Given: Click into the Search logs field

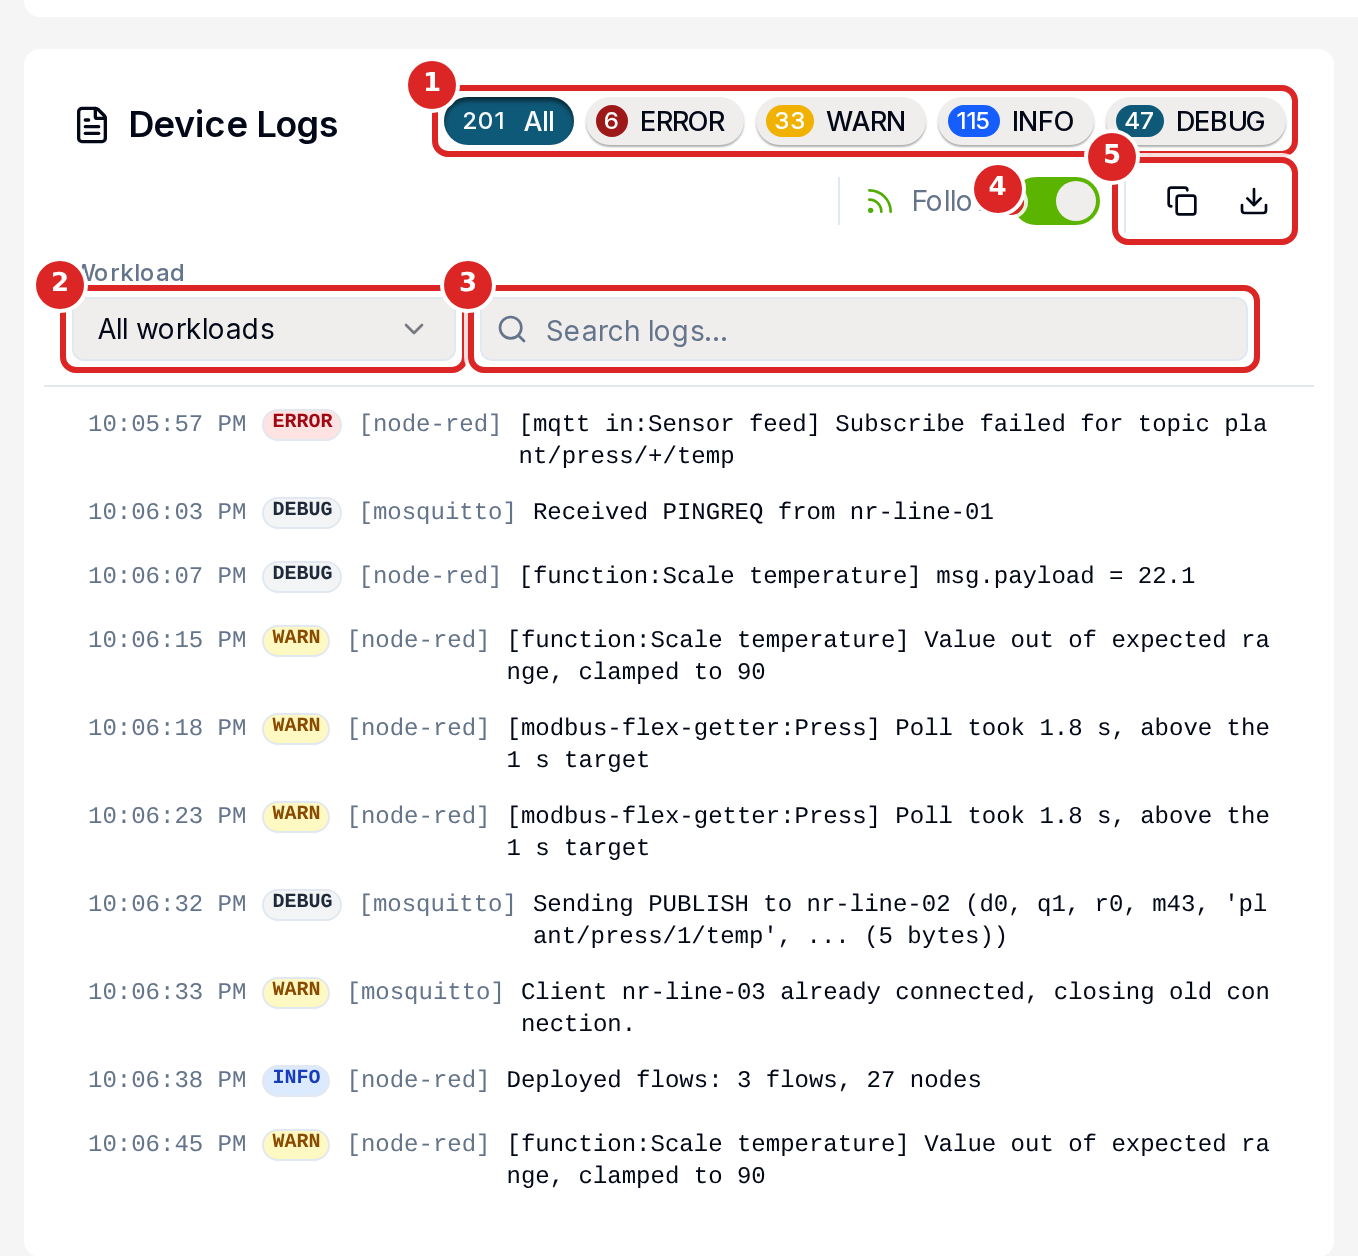Looking at the screenshot, I should pyautogui.click(x=864, y=329).
